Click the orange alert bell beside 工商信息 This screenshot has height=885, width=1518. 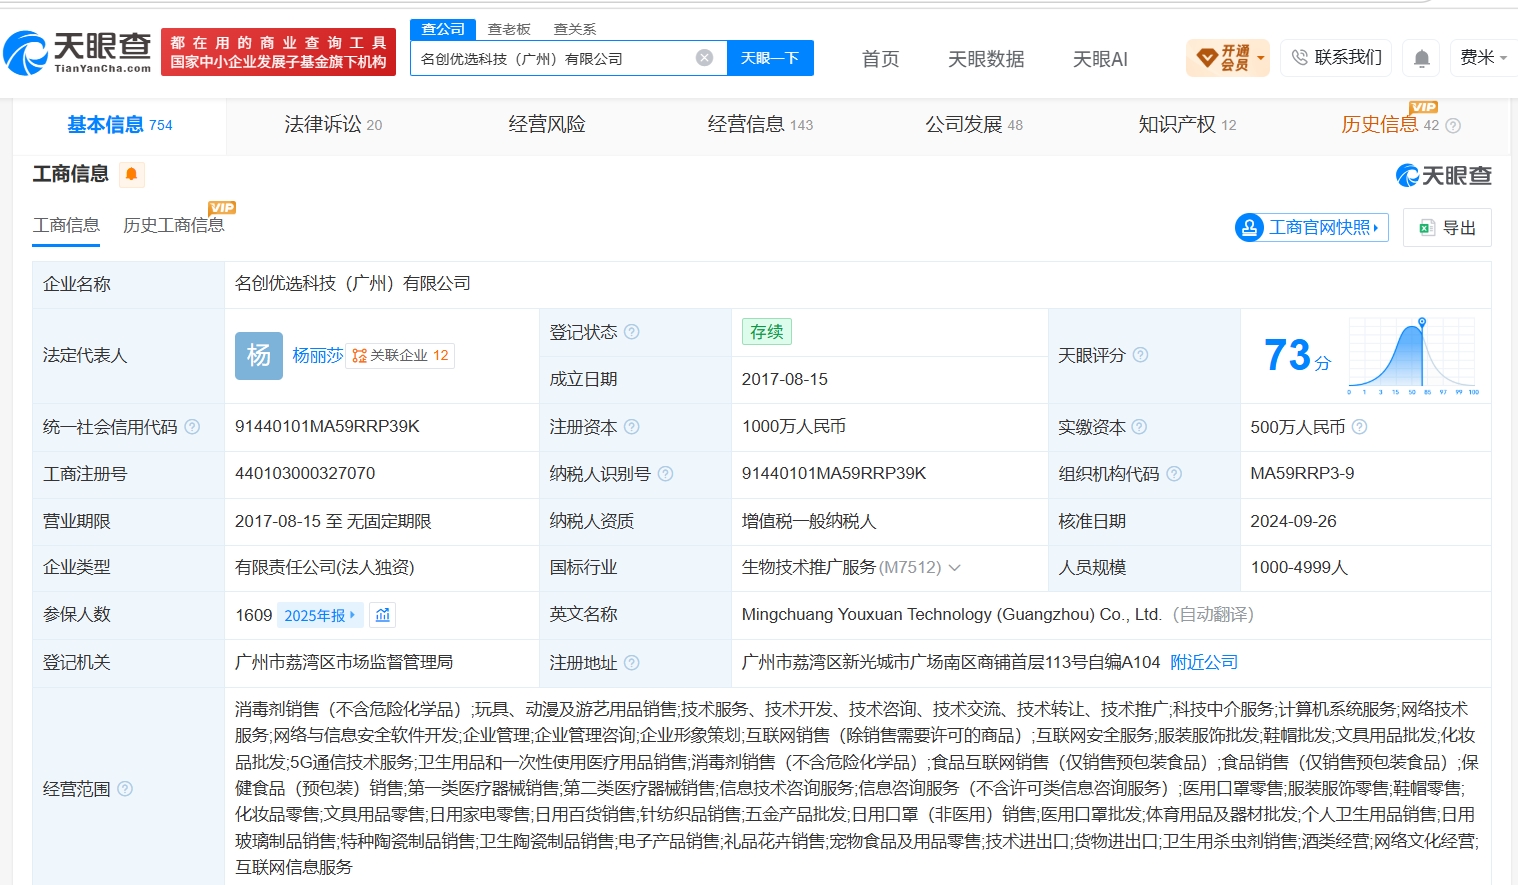131,174
